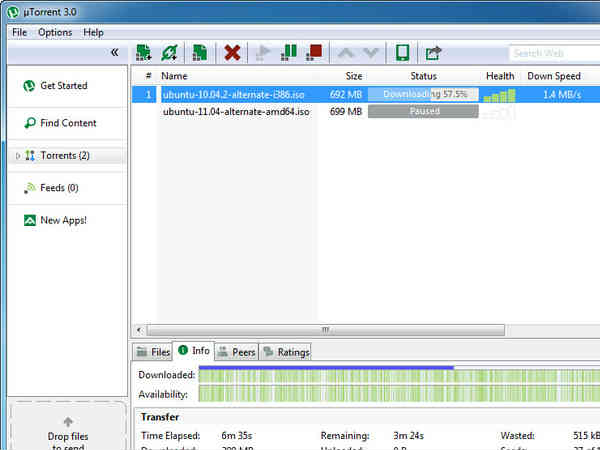Expand the Torrents (2) tree node

[x=18, y=156]
